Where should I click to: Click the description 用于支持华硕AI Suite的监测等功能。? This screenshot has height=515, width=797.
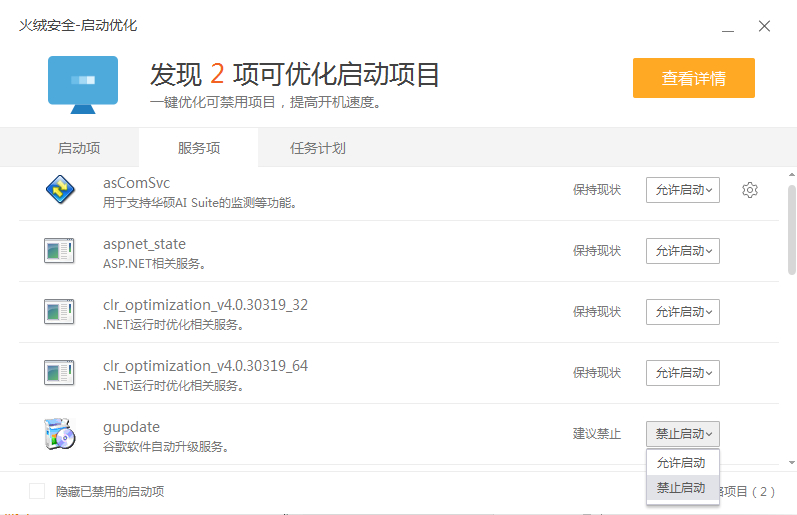click(x=200, y=203)
